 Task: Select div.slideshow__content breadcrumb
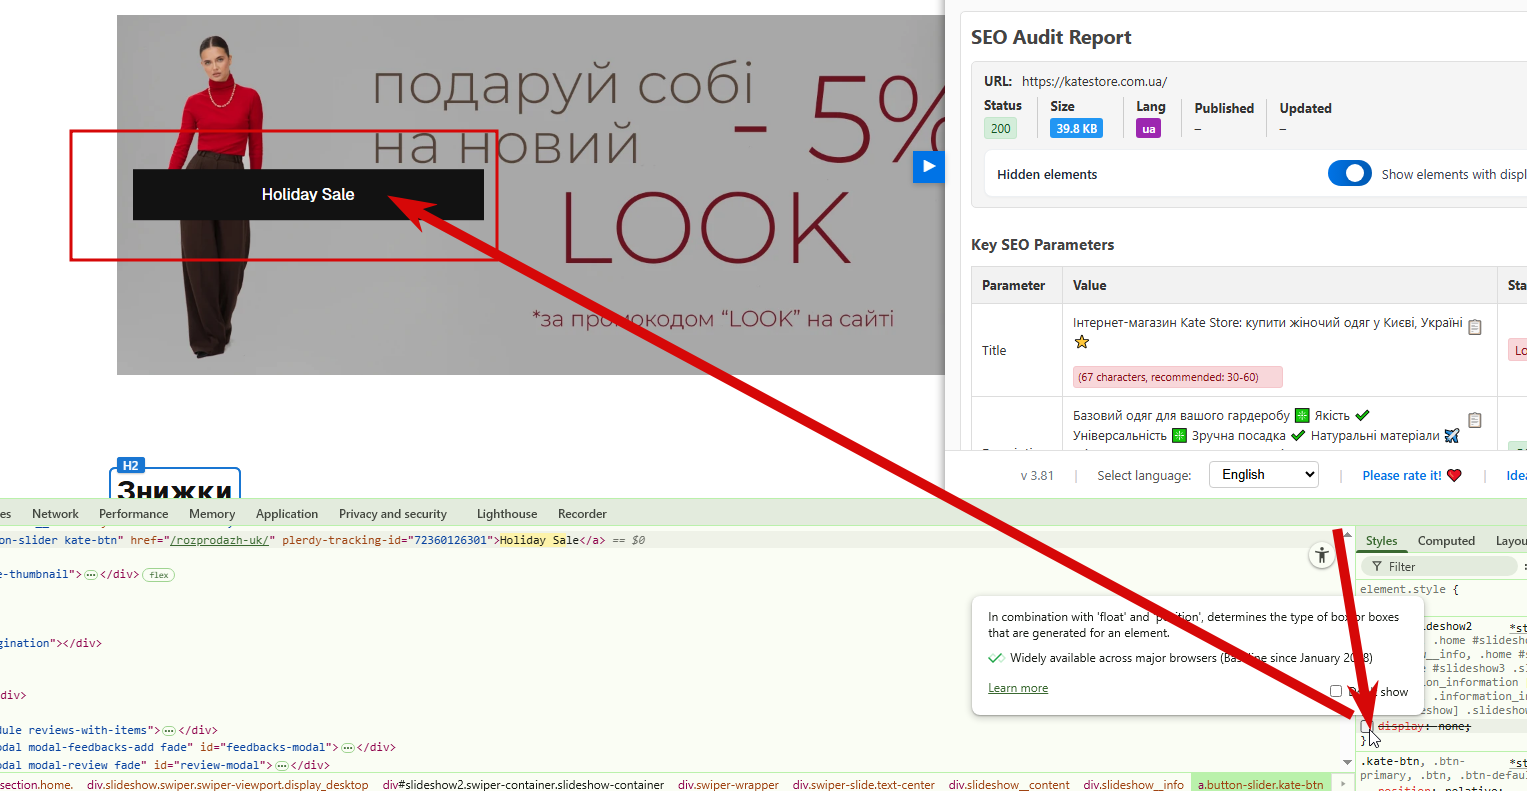(1009, 785)
